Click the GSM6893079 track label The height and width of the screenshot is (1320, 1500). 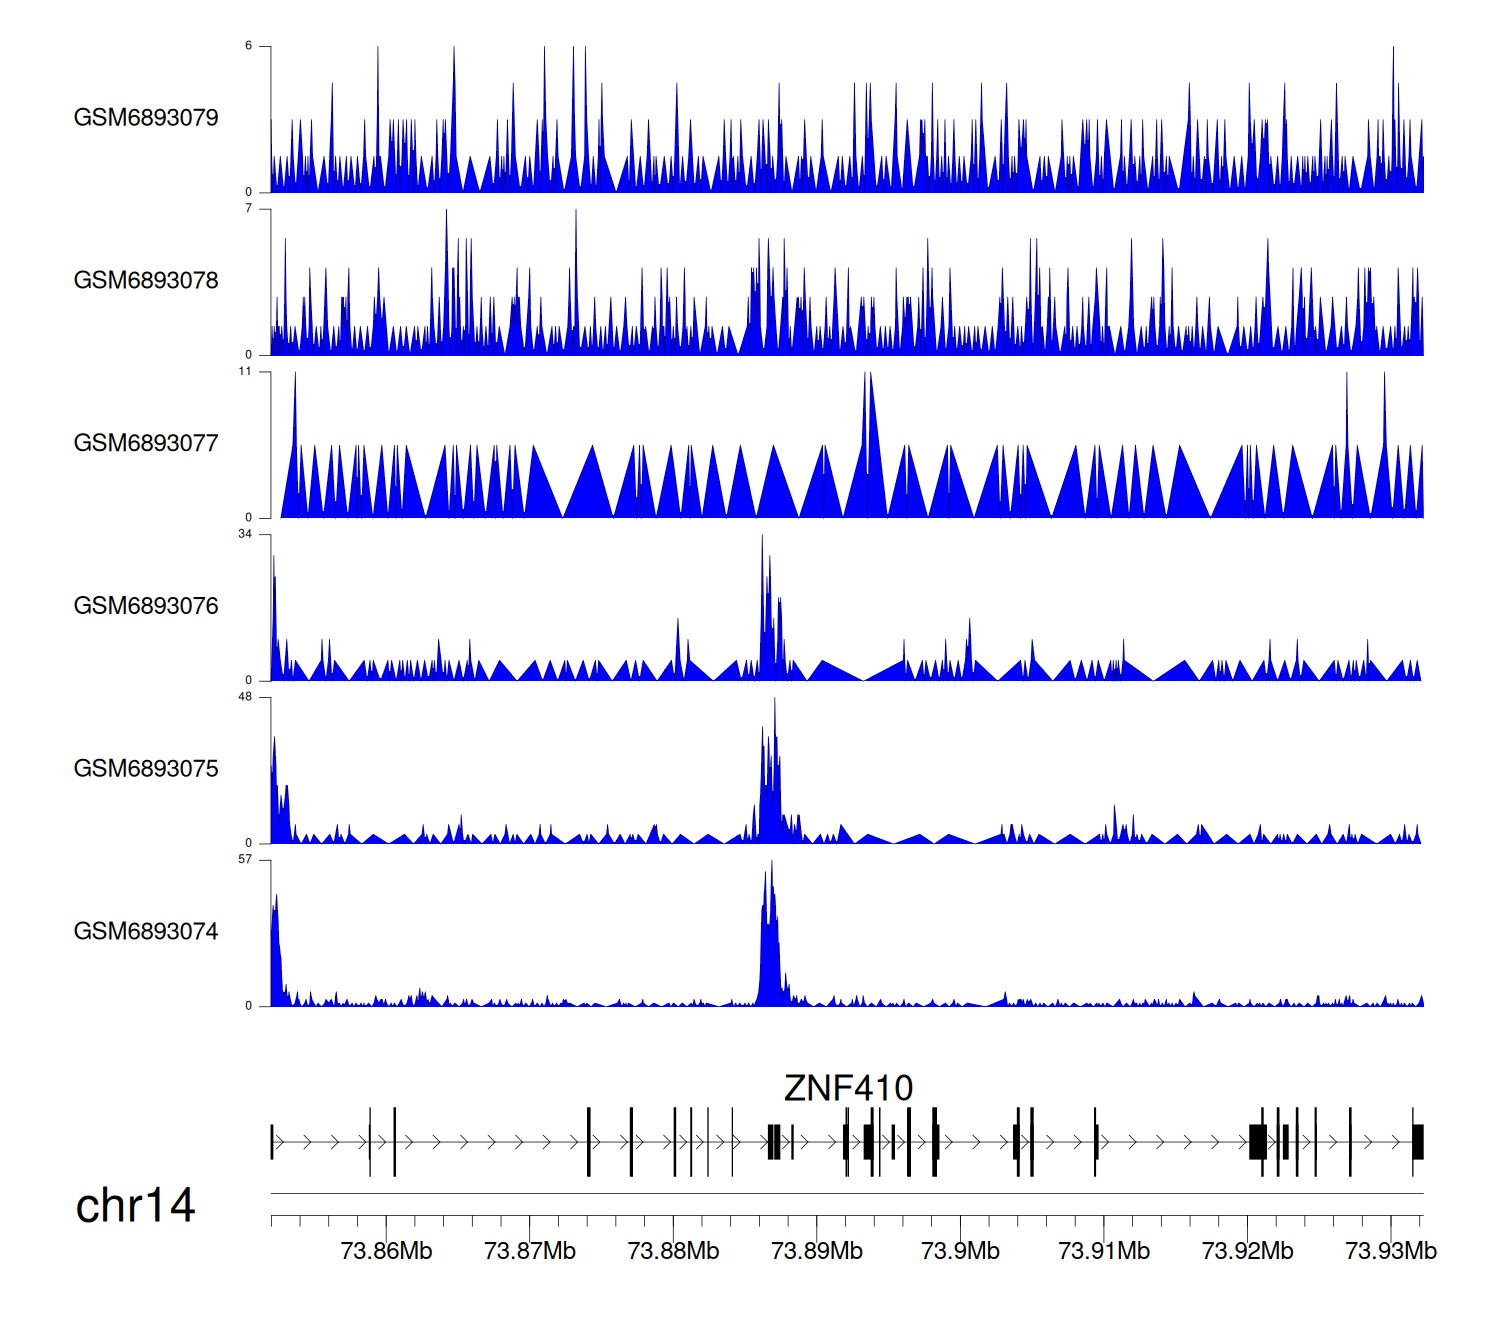(146, 118)
